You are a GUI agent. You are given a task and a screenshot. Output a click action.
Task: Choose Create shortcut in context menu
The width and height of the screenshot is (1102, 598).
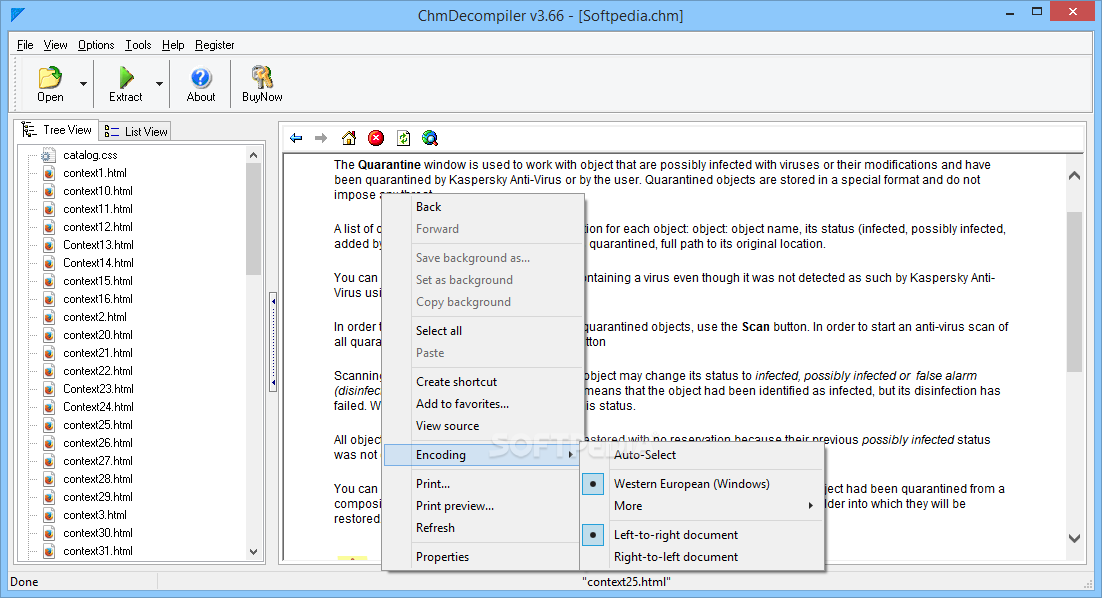click(x=482, y=382)
